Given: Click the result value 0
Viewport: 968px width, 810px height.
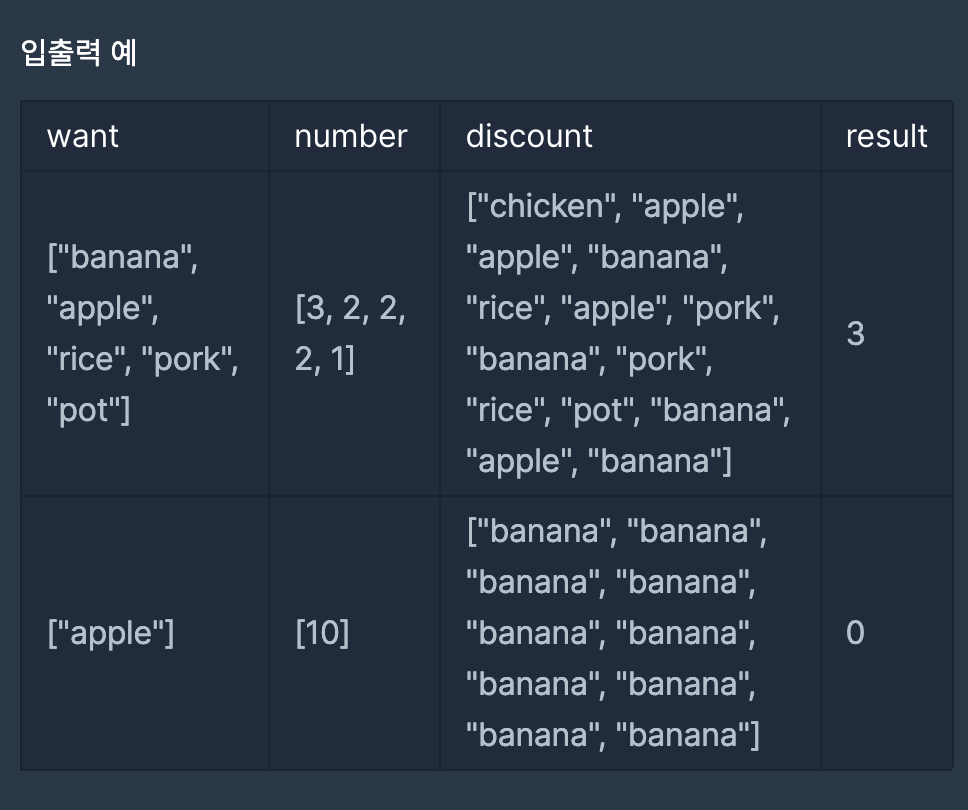Looking at the screenshot, I should pyautogui.click(x=855, y=633).
